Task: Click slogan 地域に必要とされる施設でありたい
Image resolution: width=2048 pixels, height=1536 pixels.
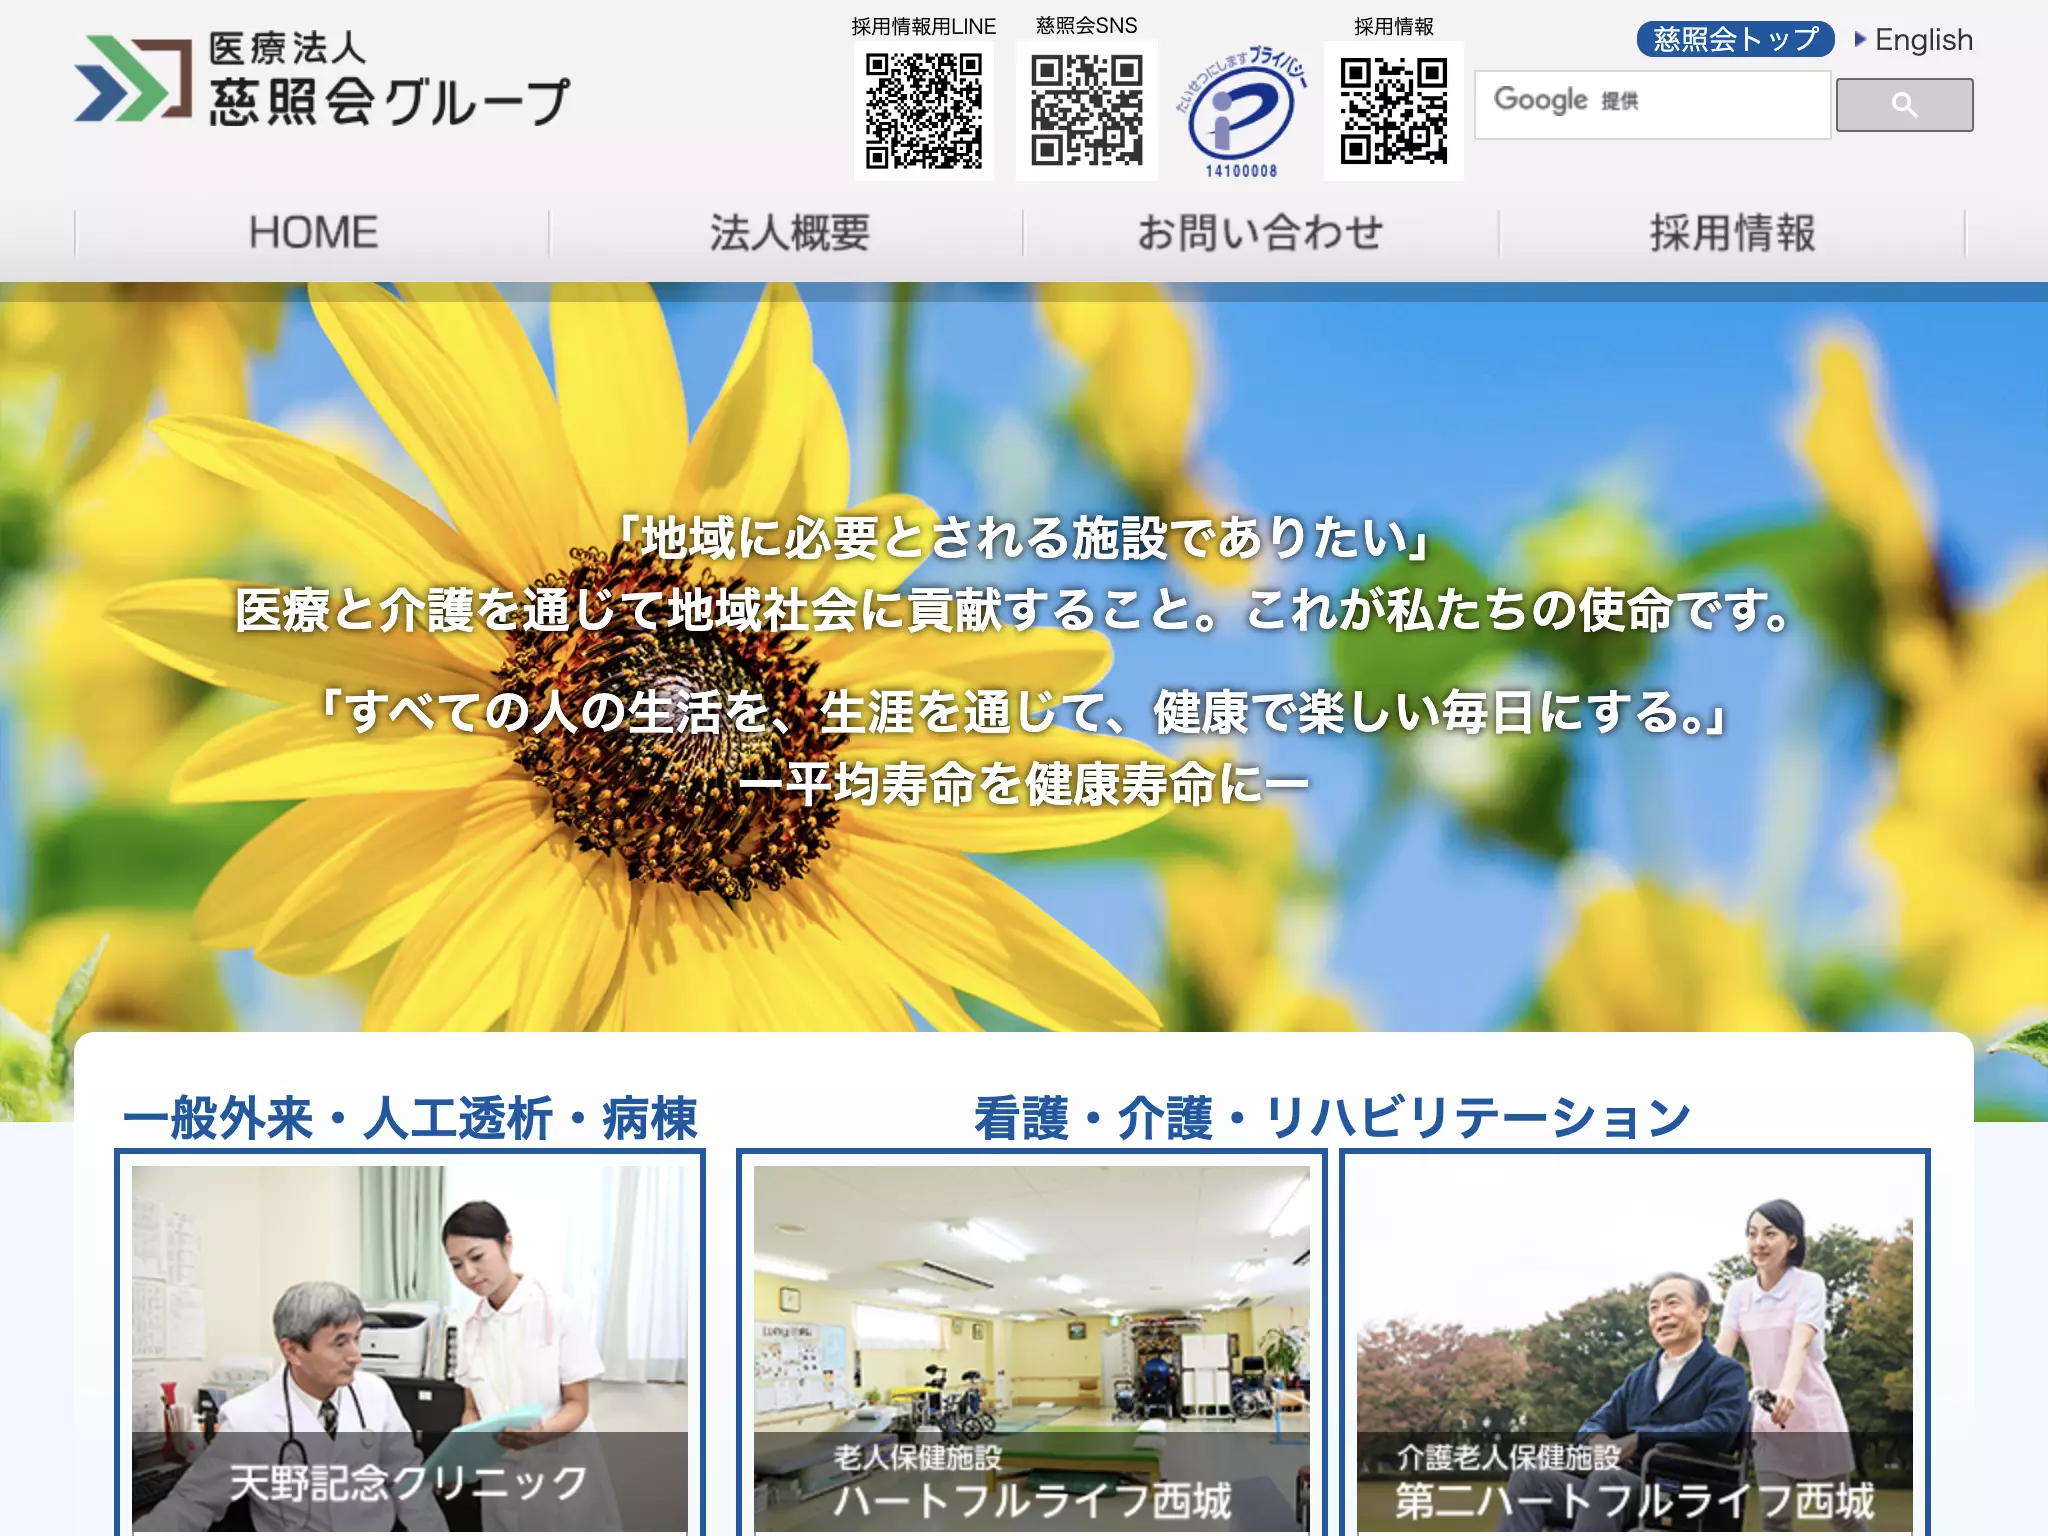Action: [x=1024, y=537]
